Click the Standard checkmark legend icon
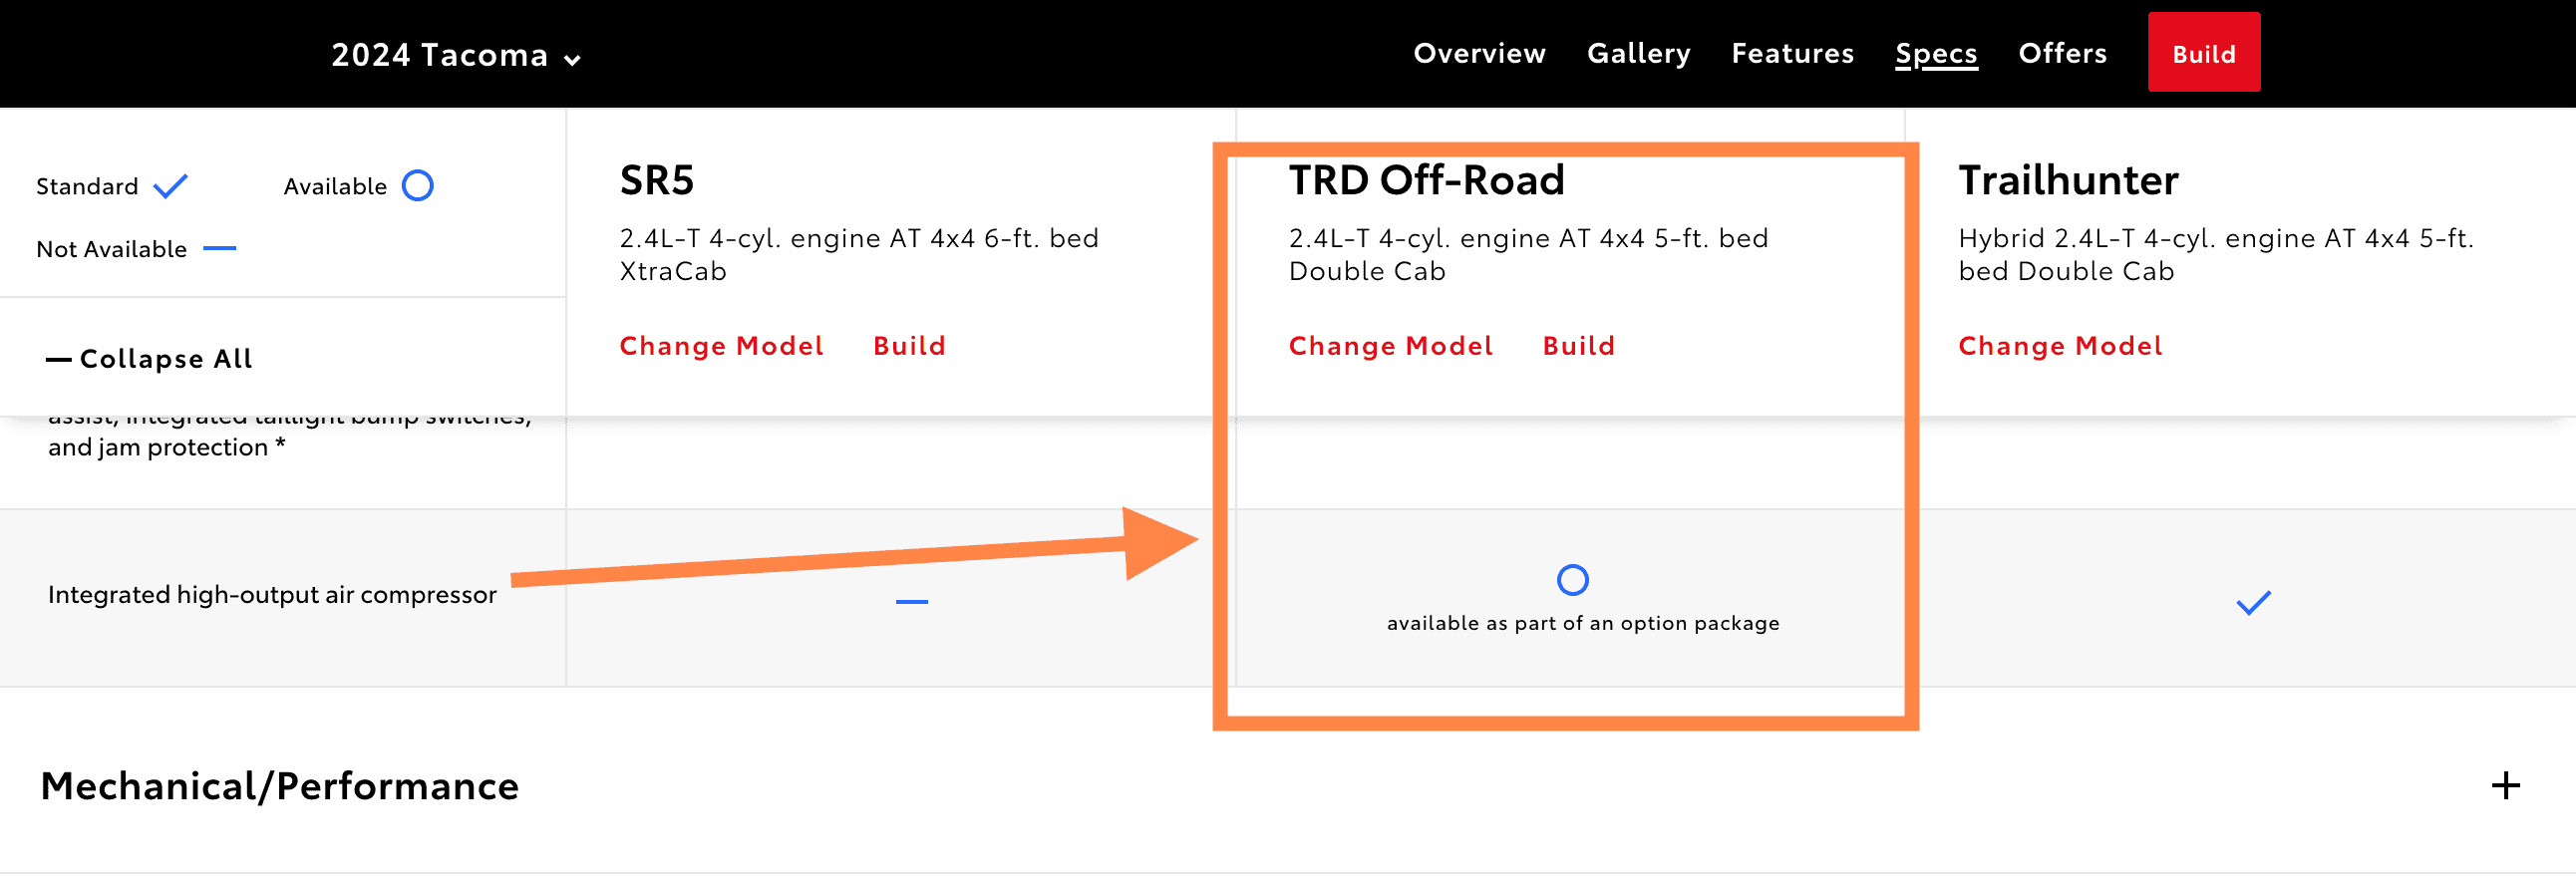 171,186
